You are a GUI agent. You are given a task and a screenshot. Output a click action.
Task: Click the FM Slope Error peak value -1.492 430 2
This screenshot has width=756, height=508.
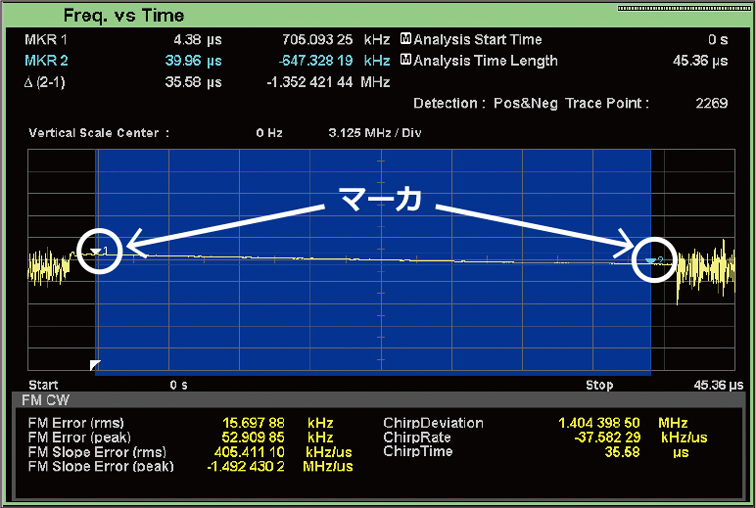(x=245, y=467)
